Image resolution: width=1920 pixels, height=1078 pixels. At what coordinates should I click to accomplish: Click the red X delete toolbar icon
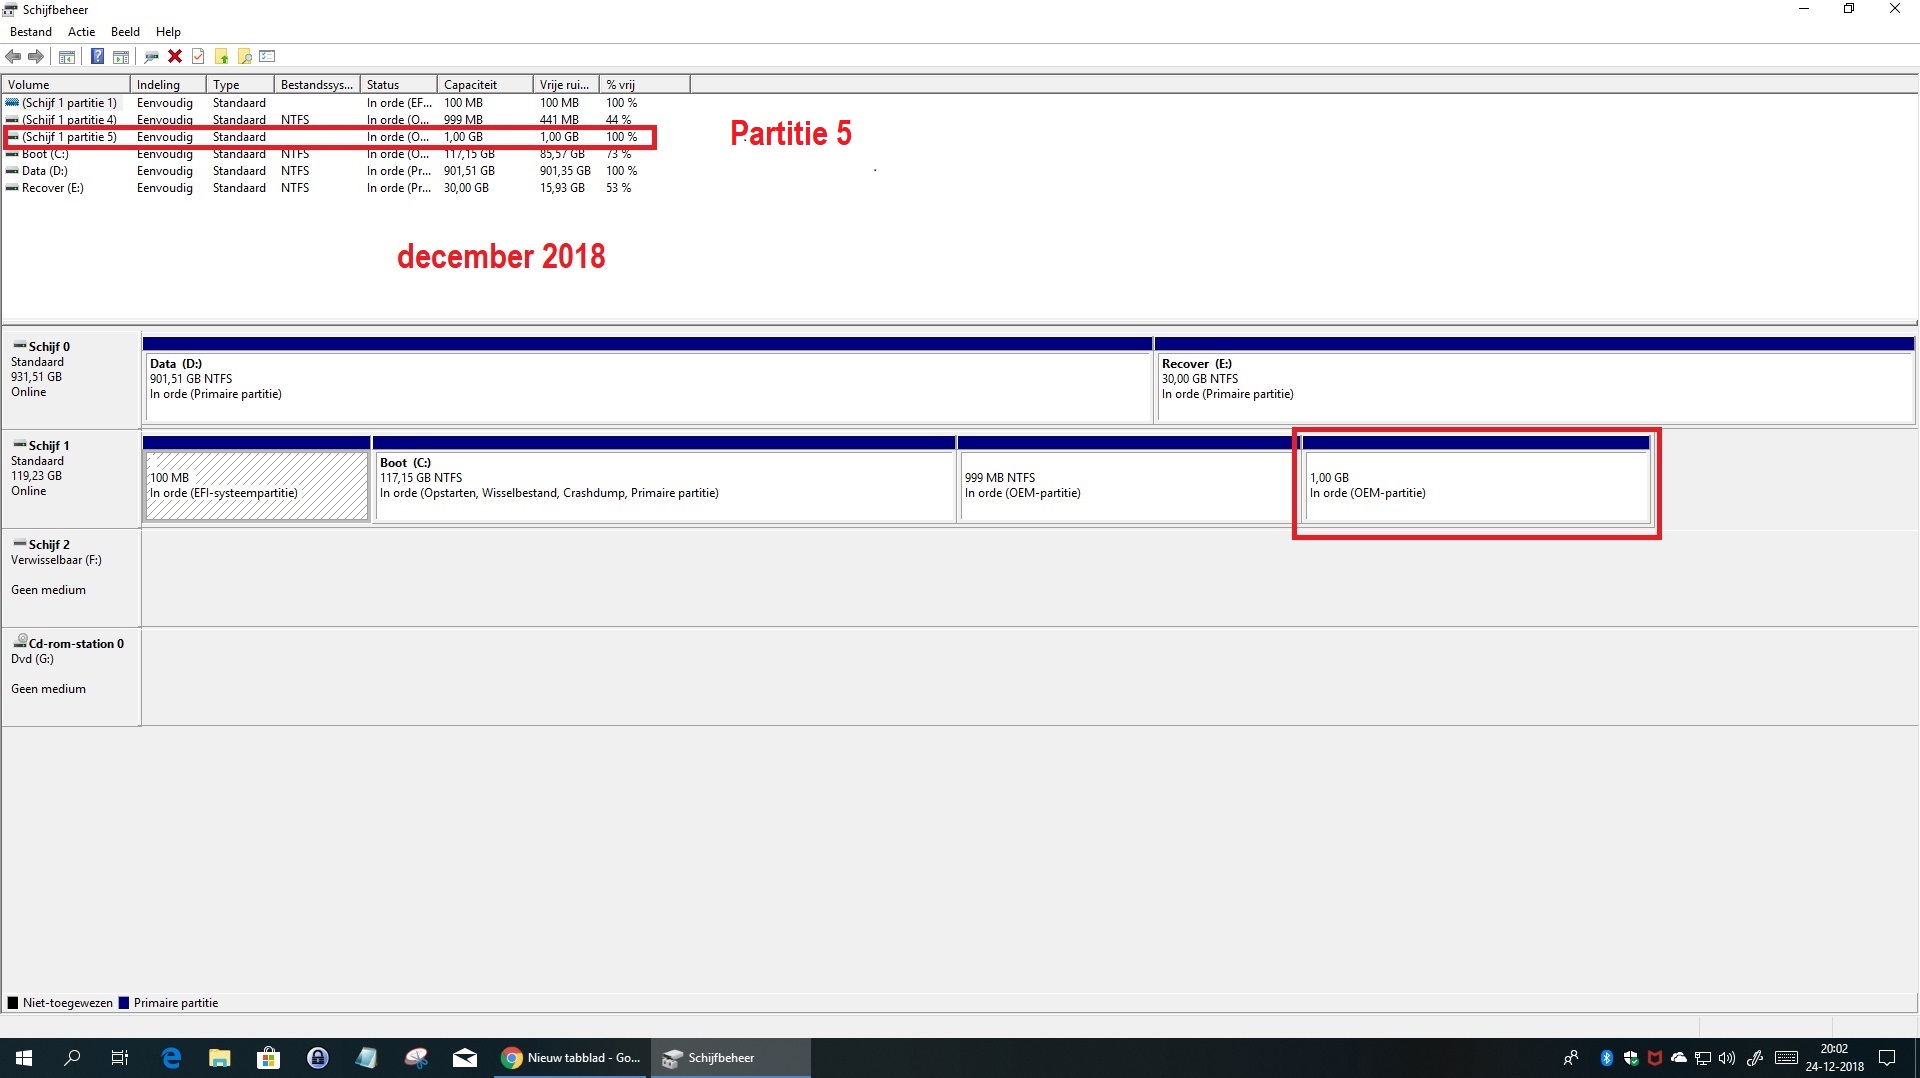click(x=175, y=56)
